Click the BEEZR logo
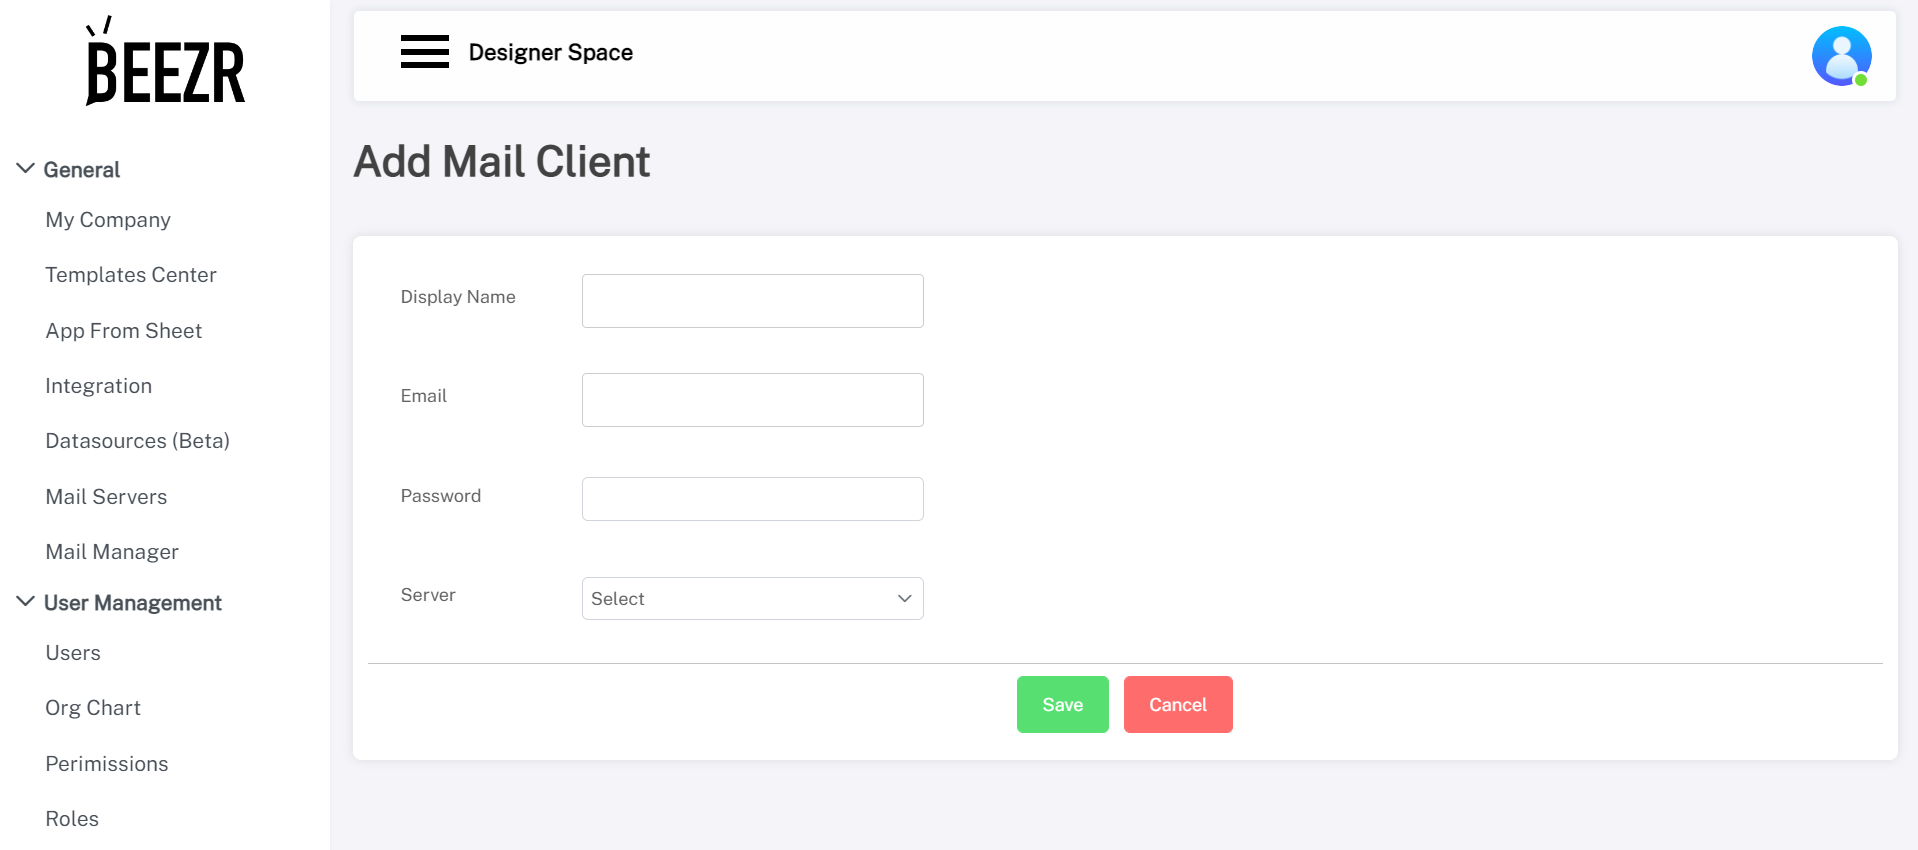This screenshot has width=1918, height=850. point(165,62)
